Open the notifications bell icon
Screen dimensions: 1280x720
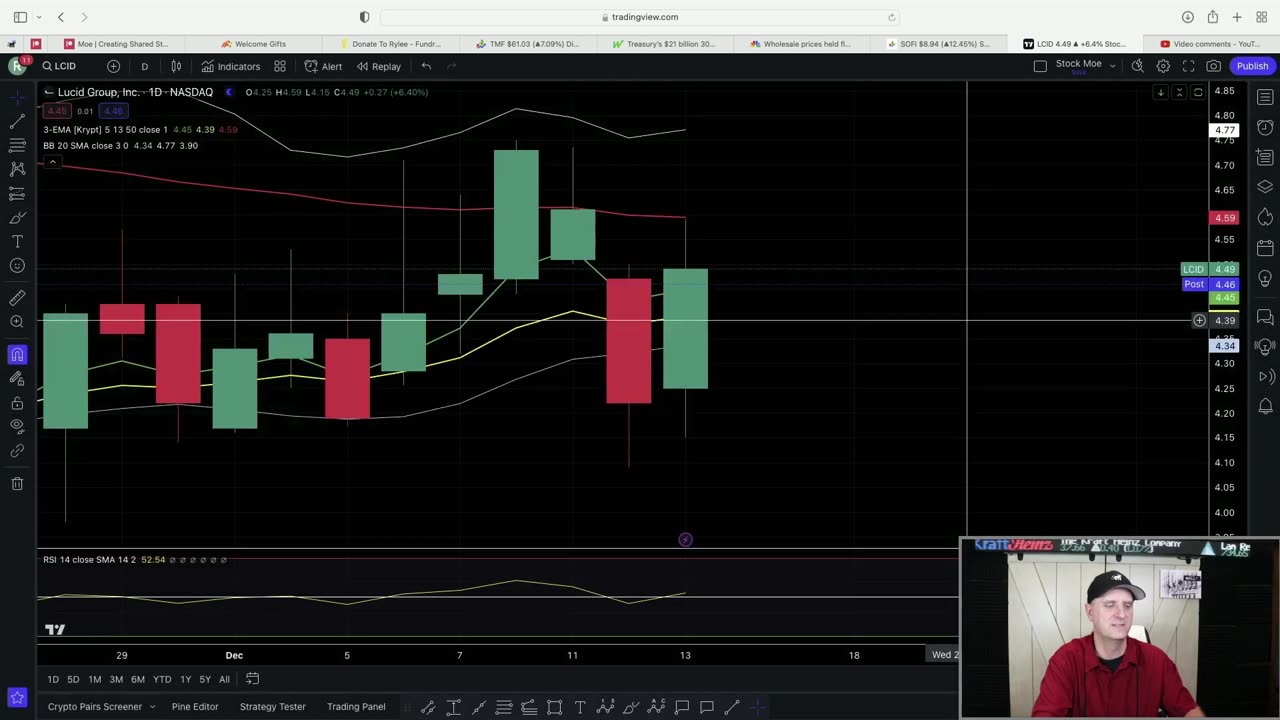1265,406
